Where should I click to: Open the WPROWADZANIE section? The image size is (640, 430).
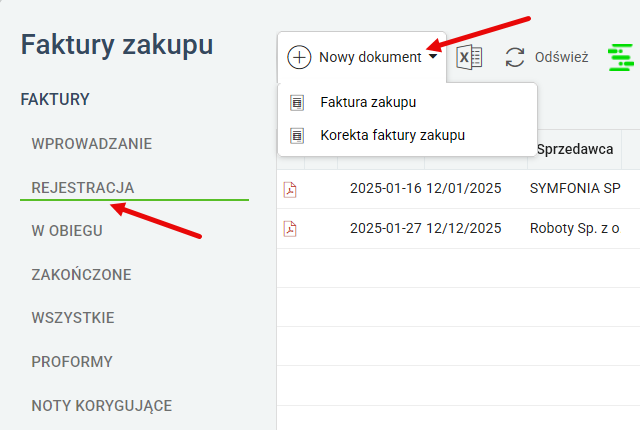coord(91,144)
